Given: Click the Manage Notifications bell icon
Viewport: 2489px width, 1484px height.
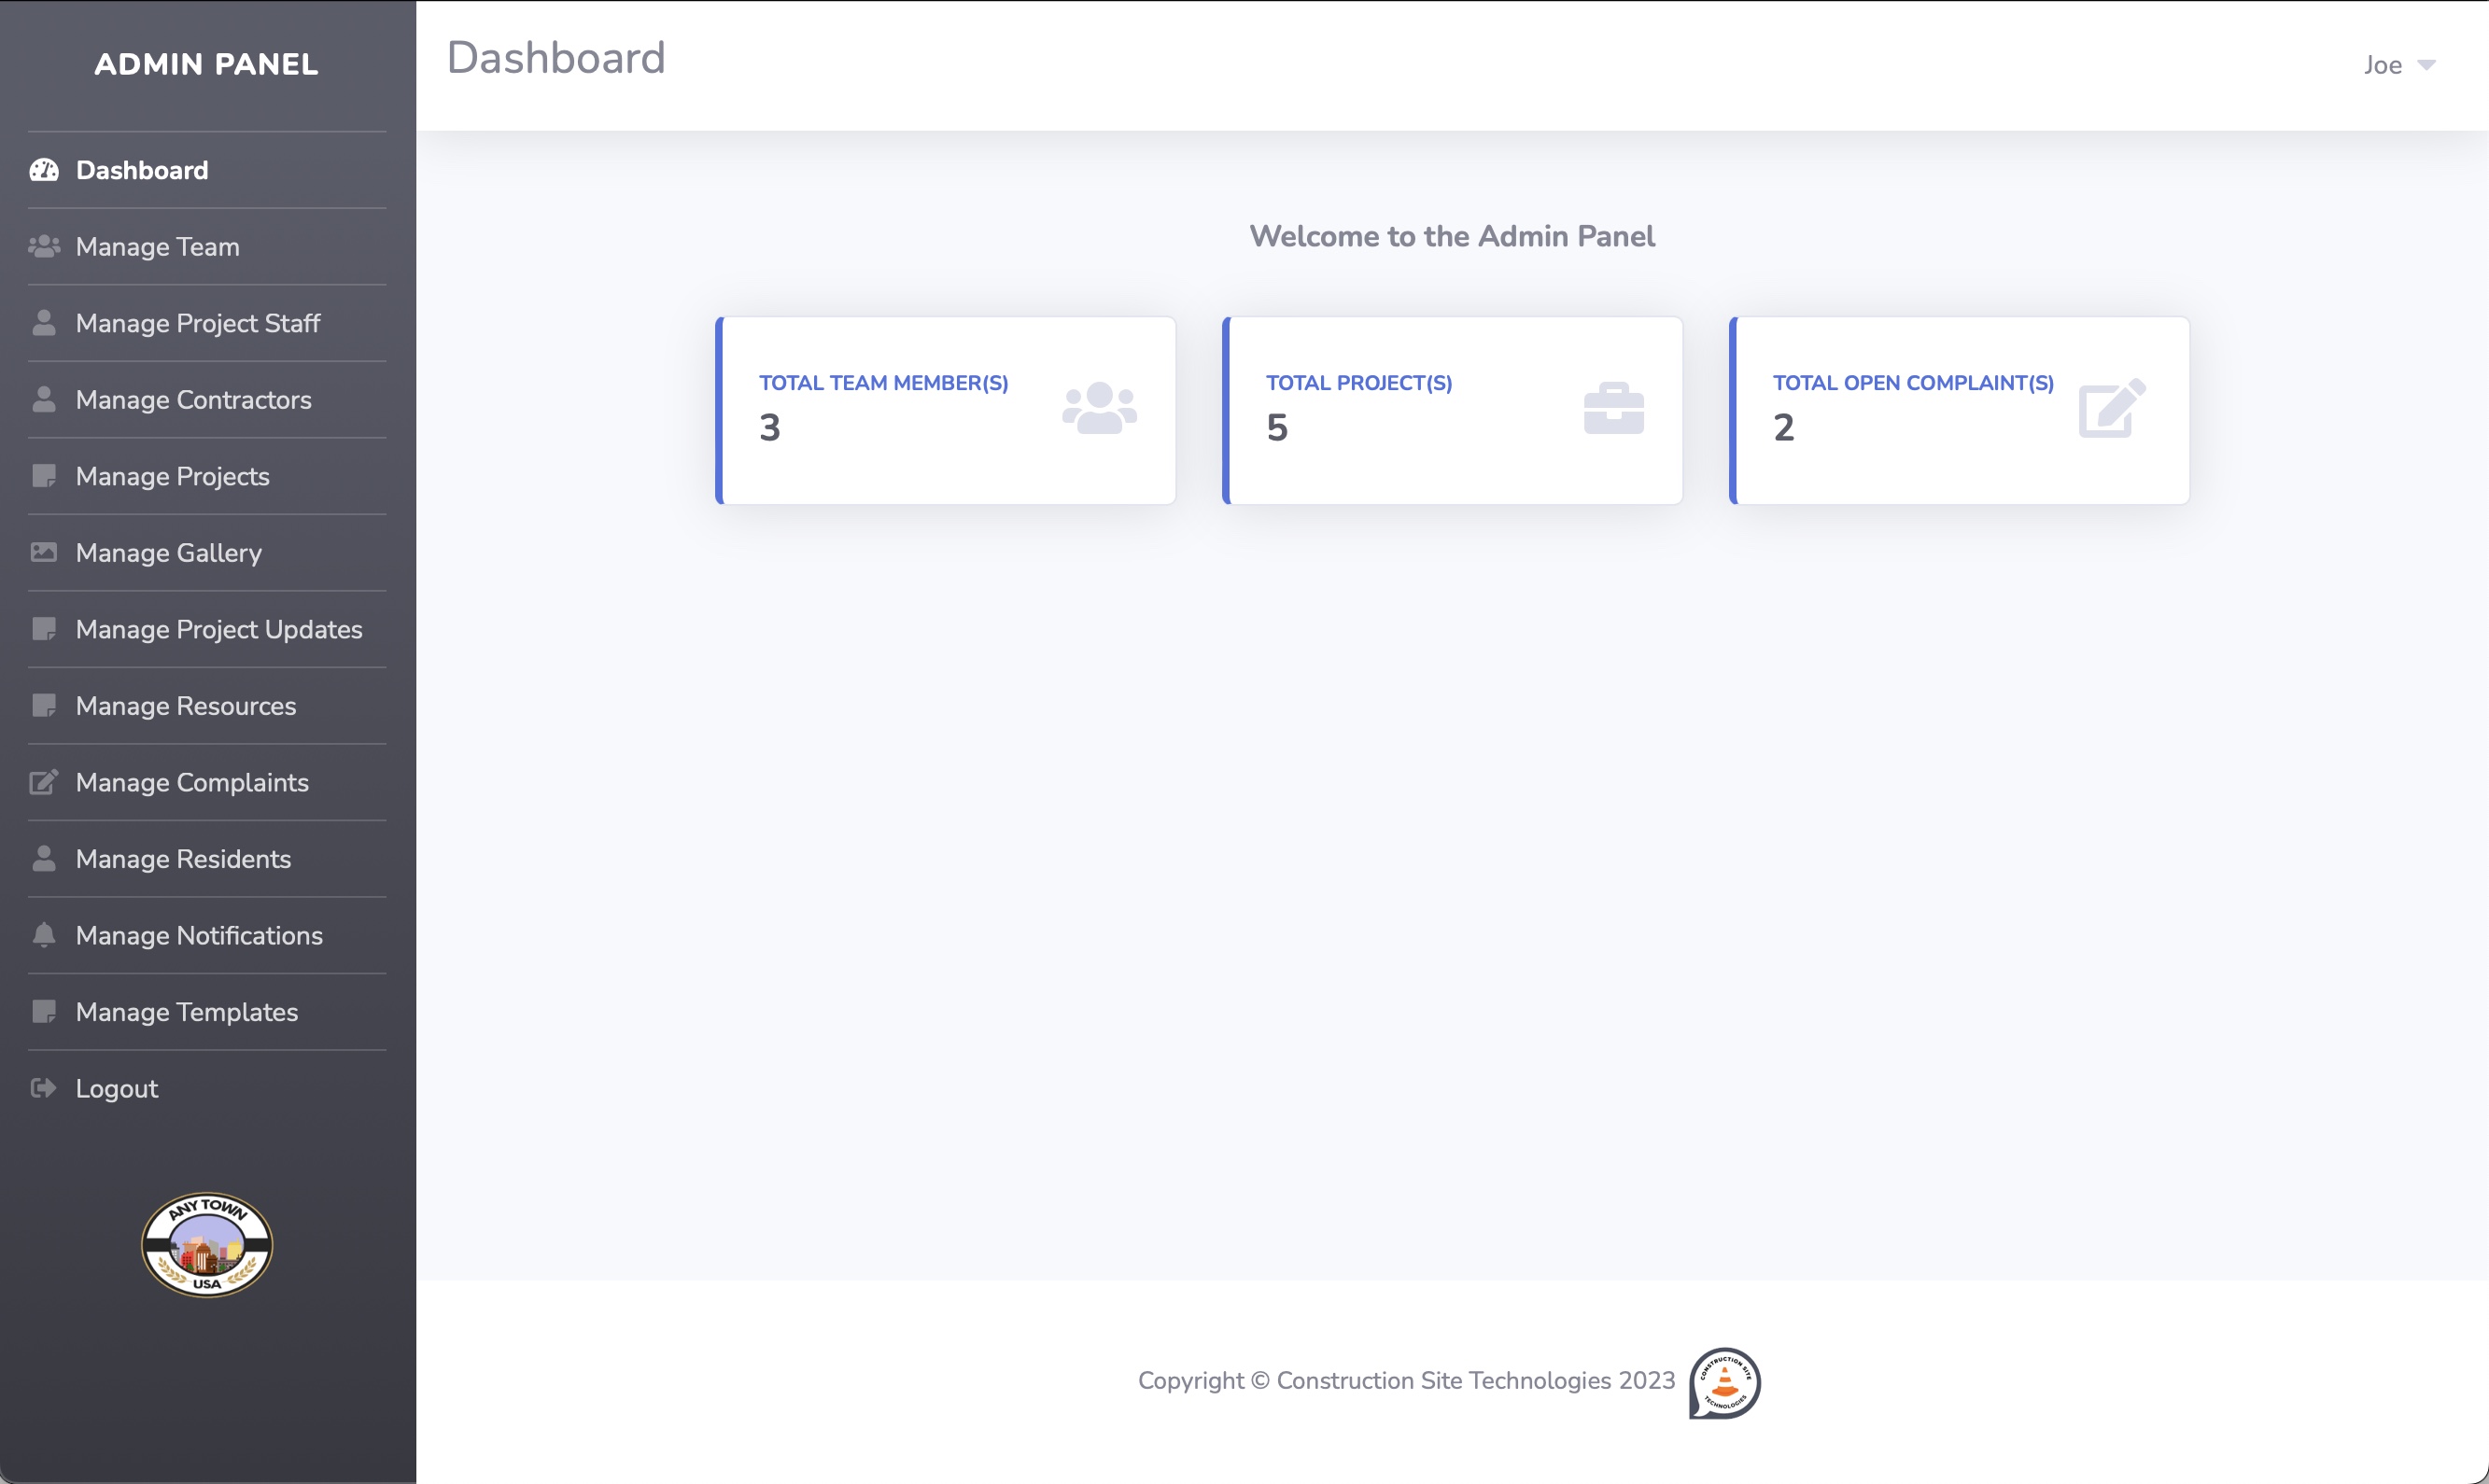Looking at the screenshot, I should click(x=44, y=935).
